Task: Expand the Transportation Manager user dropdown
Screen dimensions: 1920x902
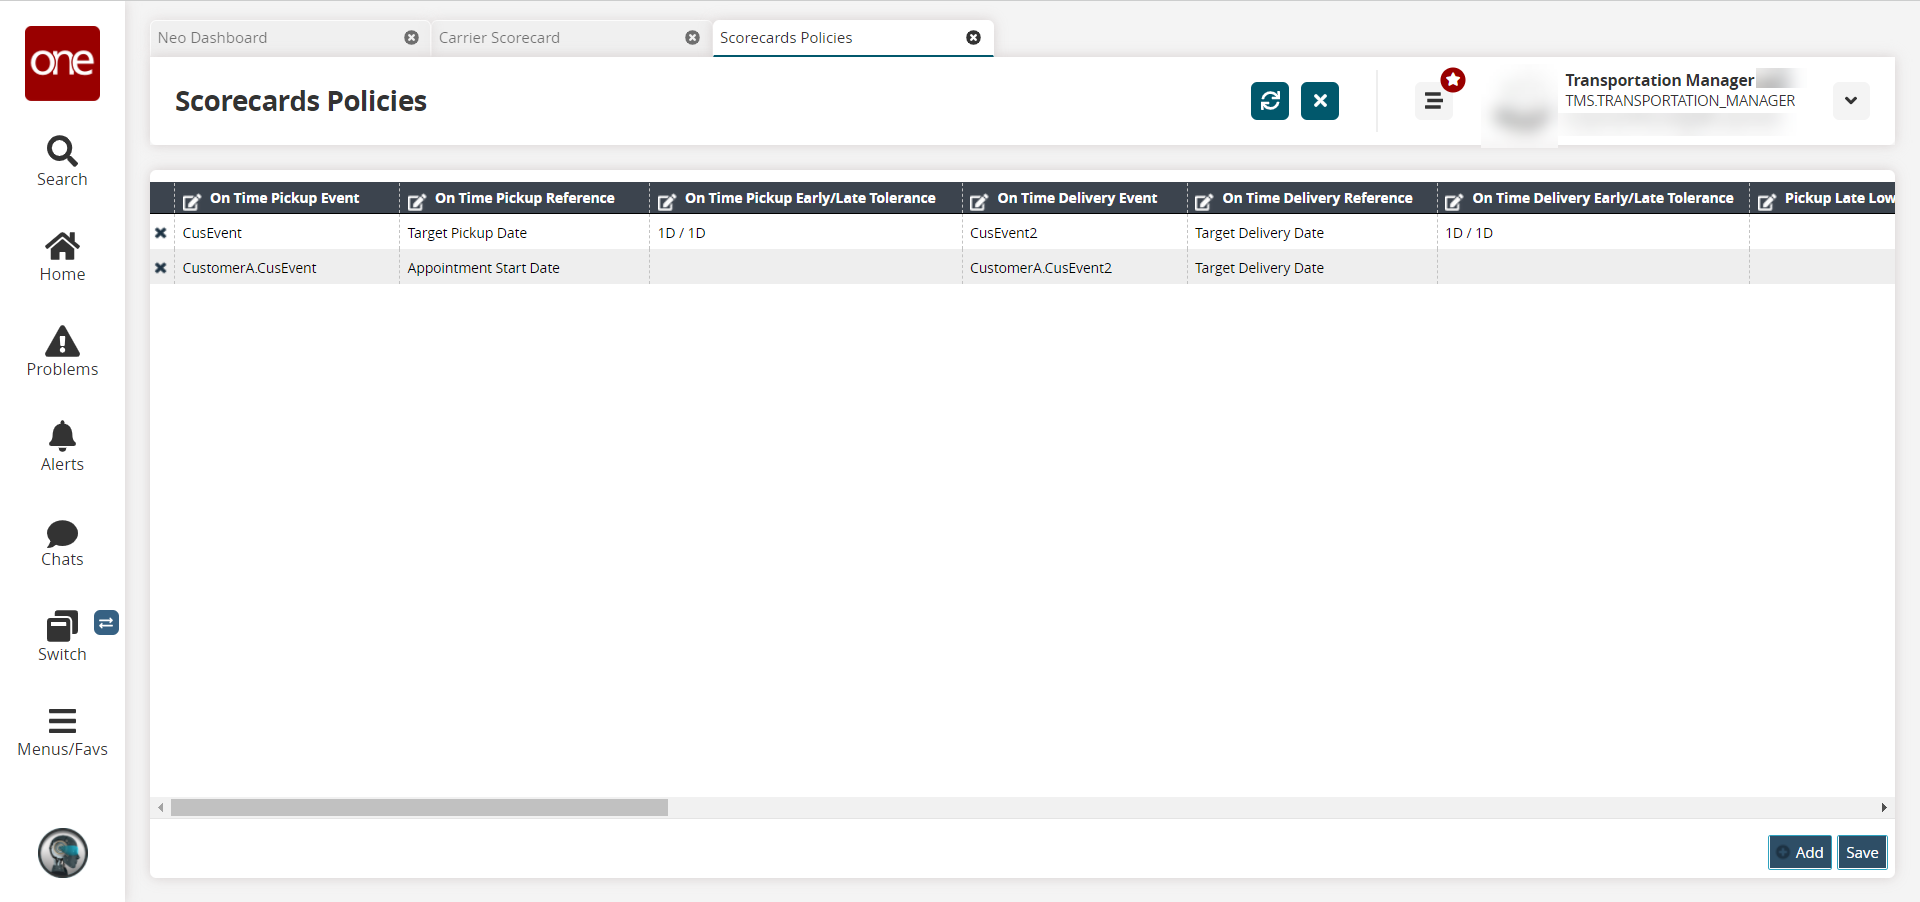Action: click(1851, 101)
